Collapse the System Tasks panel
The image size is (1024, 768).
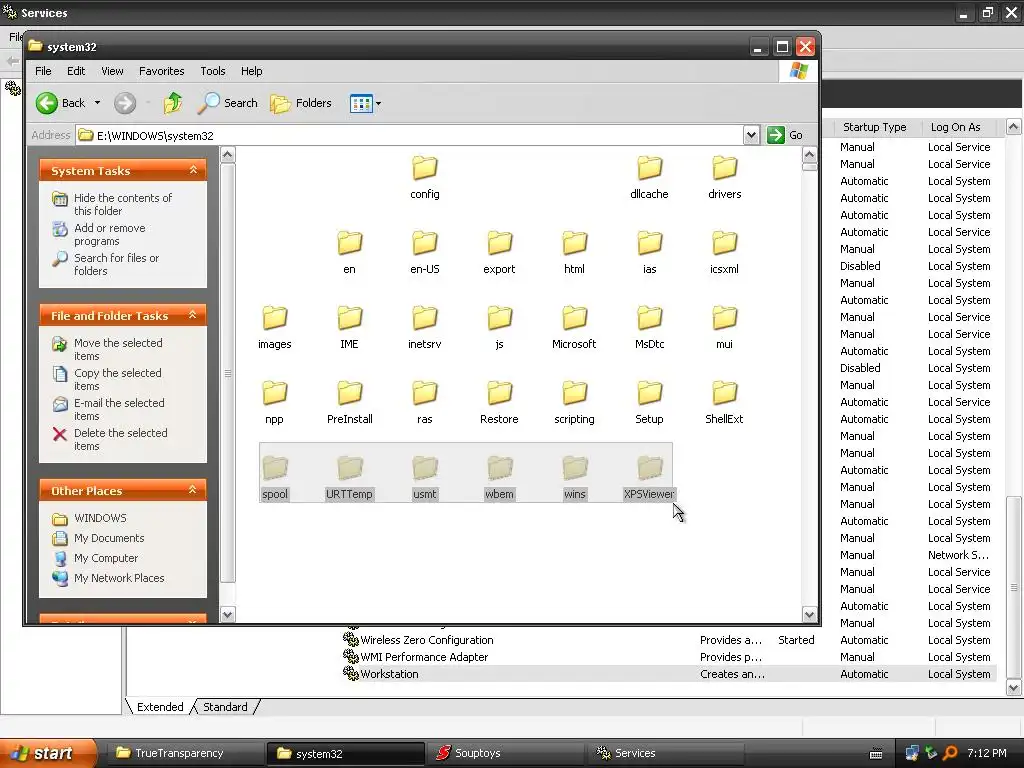tap(193, 170)
